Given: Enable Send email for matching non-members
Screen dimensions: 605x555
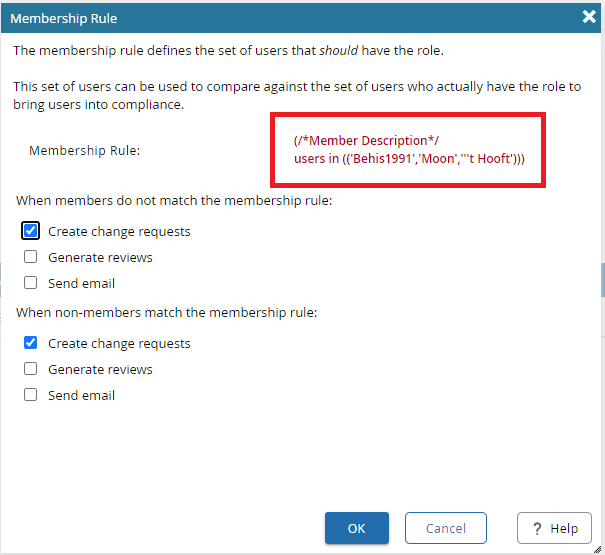Looking at the screenshot, I should pyautogui.click(x=31, y=395).
